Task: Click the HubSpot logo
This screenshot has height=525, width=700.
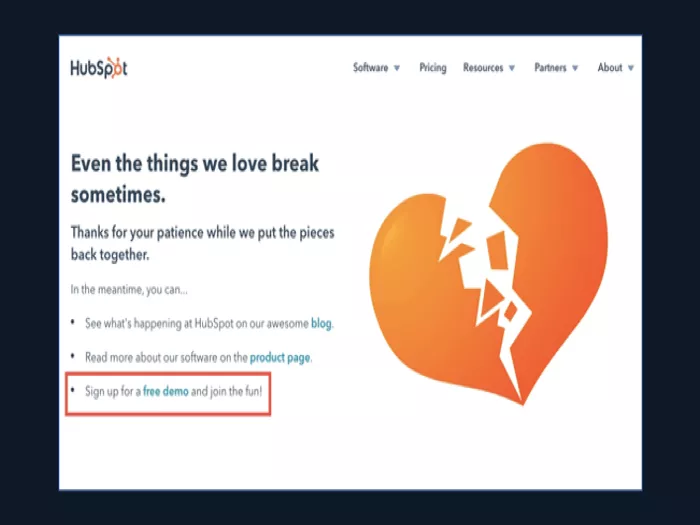Action: click(99, 68)
